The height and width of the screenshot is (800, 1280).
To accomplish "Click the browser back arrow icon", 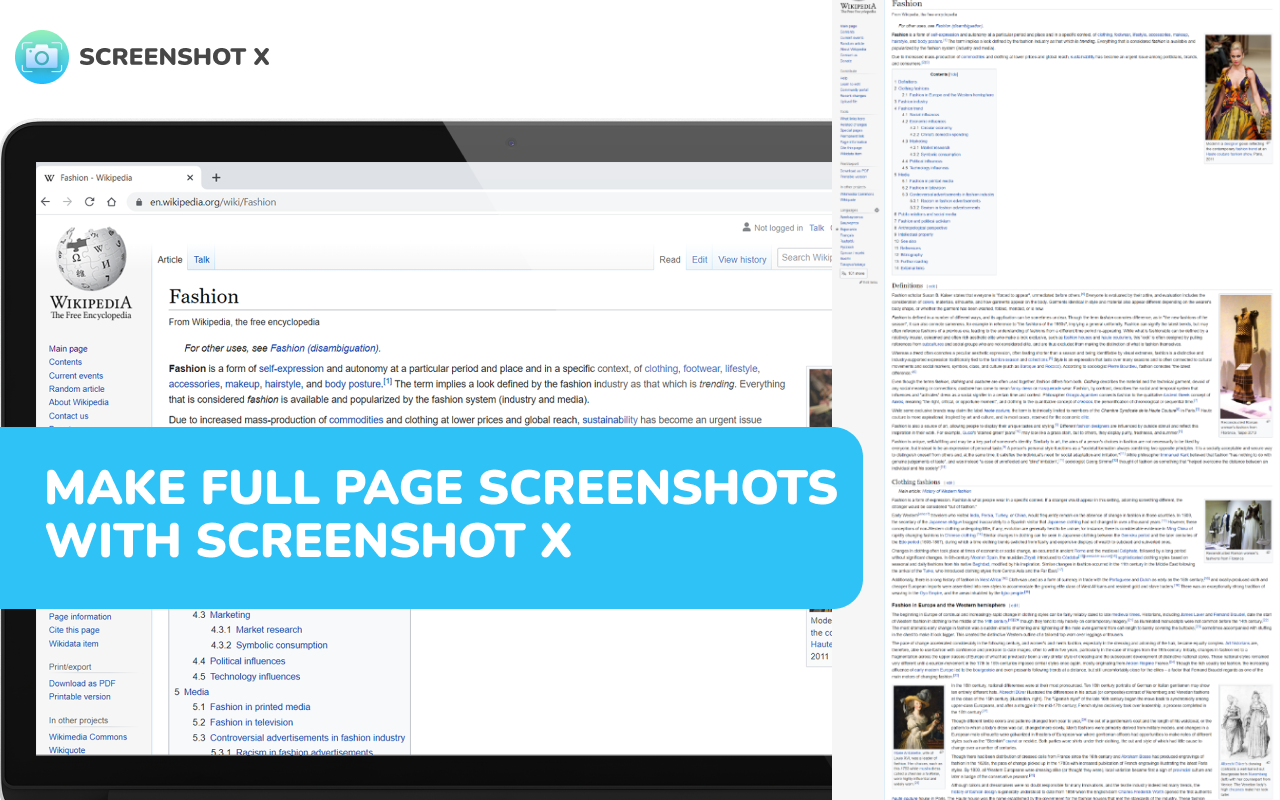I will (45, 201).
